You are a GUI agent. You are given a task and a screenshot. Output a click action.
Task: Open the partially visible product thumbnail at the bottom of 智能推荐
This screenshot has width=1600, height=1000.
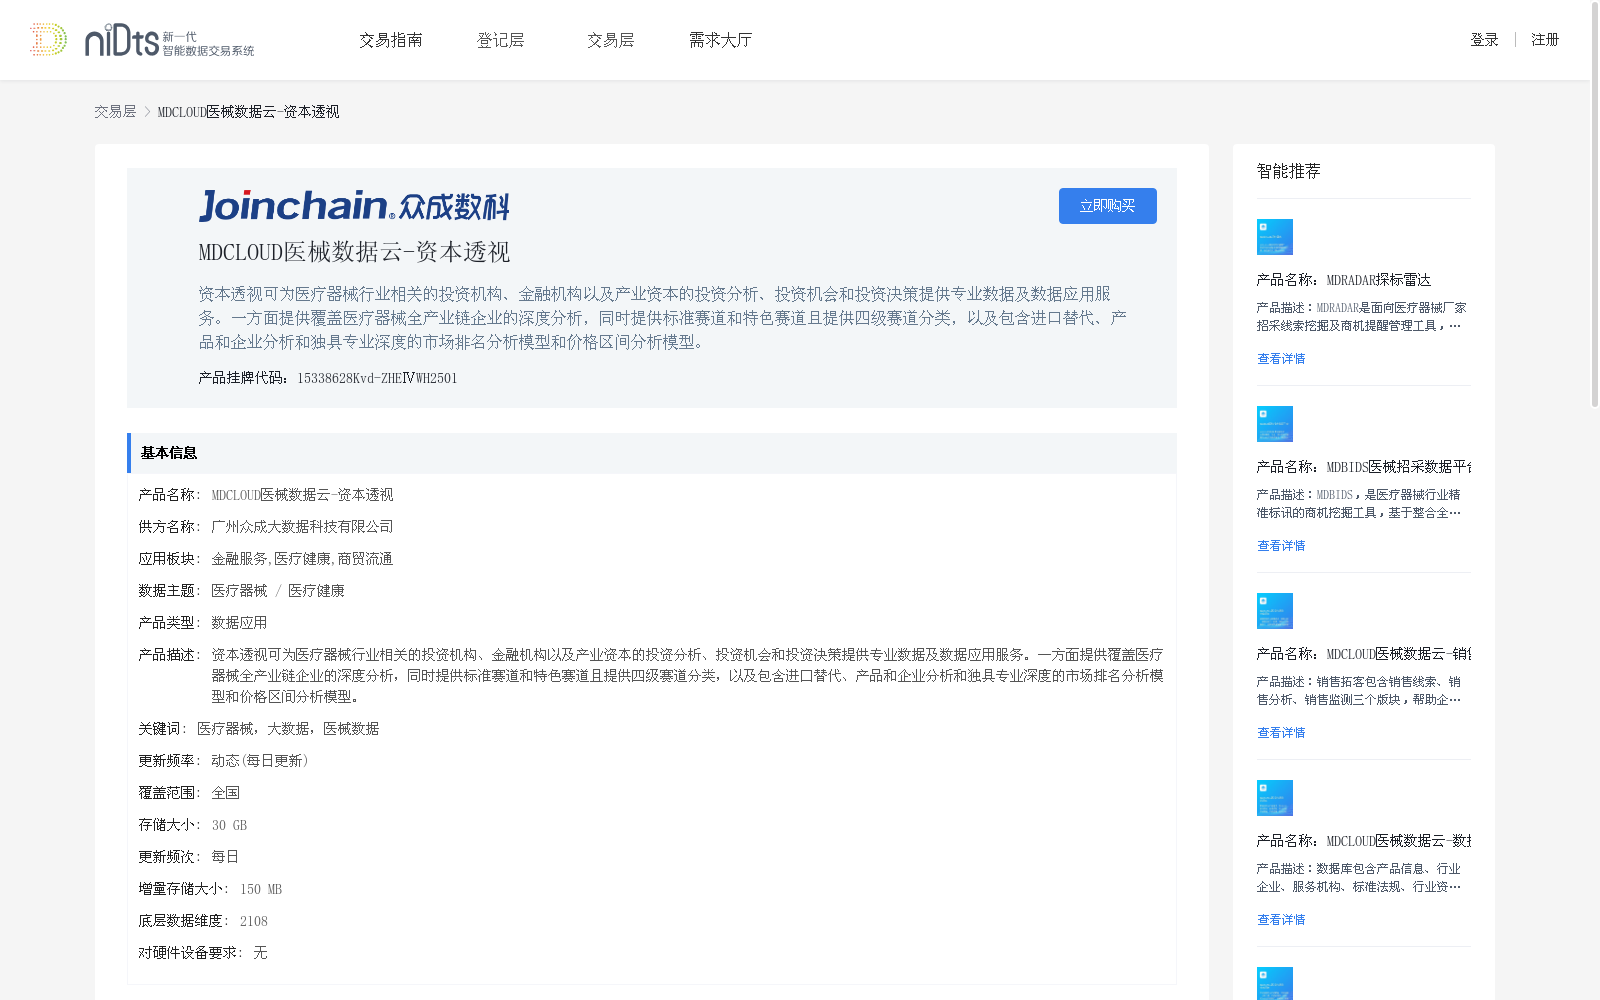(1275, 983)
